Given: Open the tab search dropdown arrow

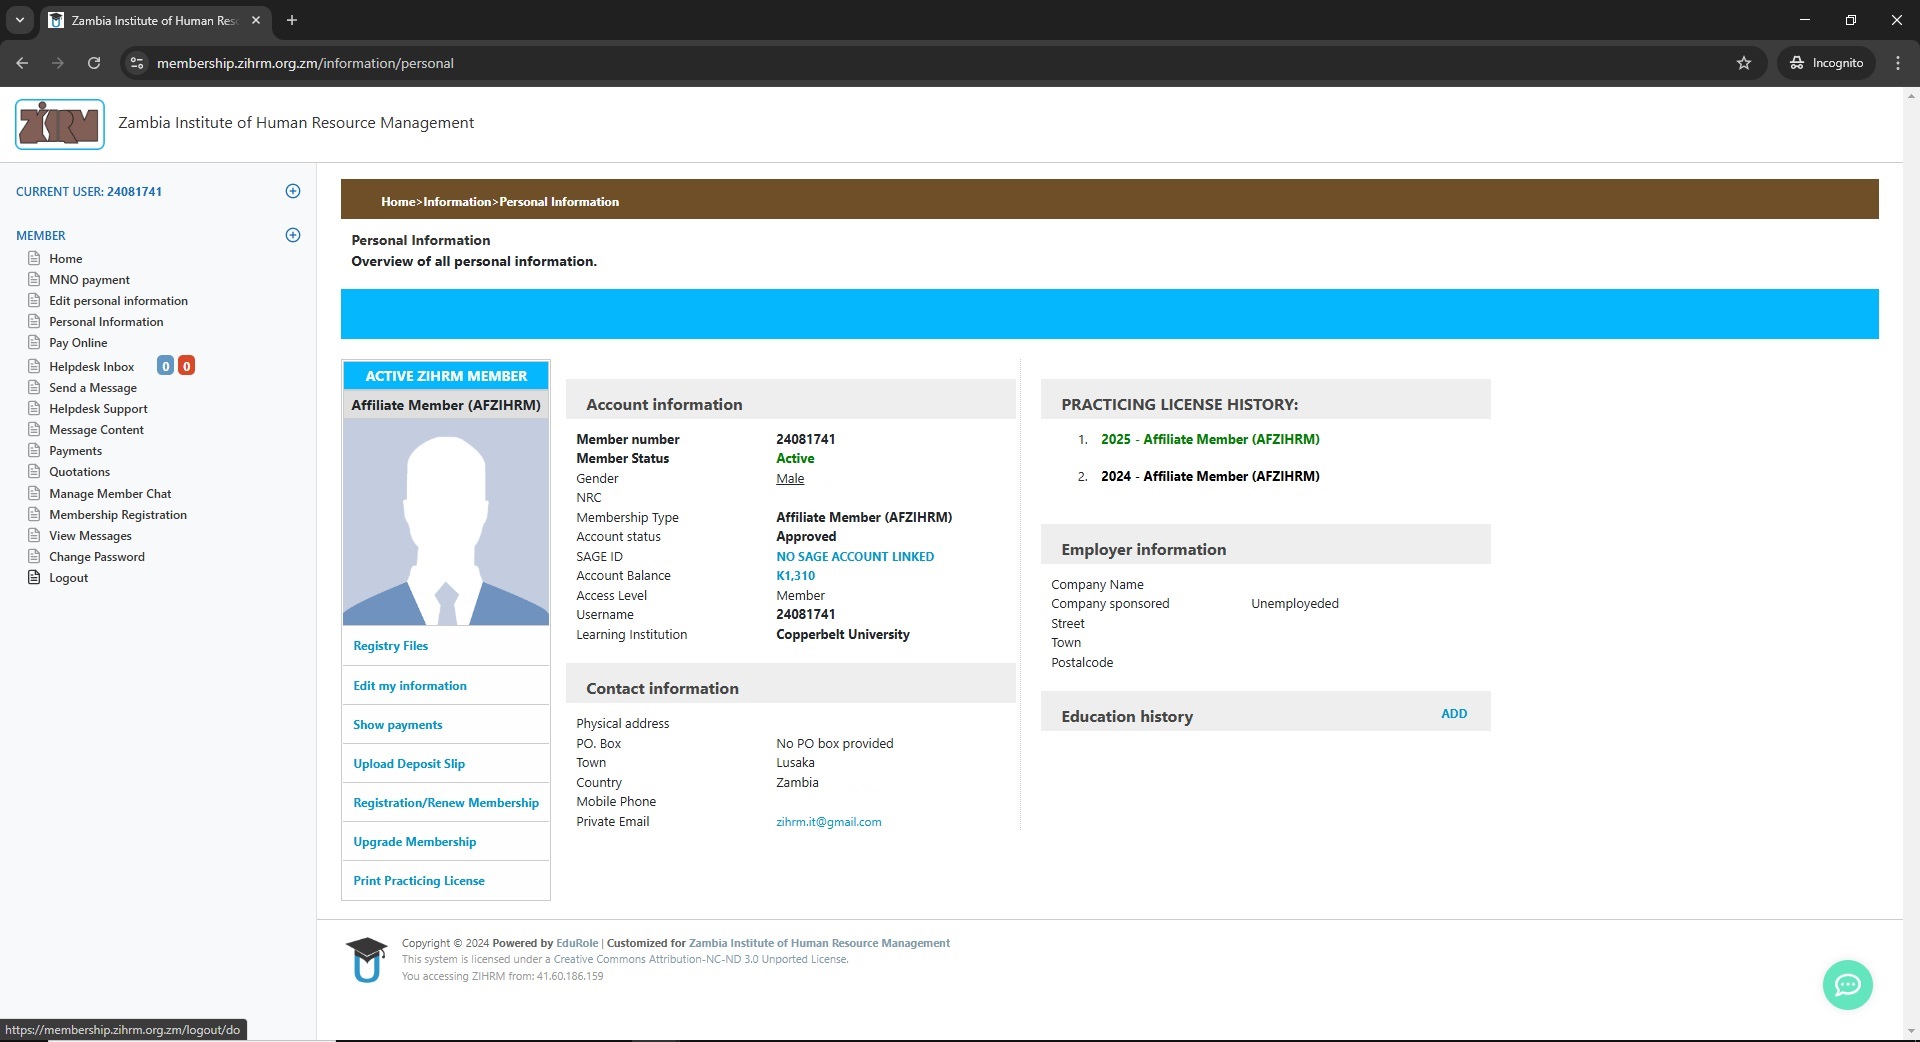Looking at the screenshot, I should (x=19, y=20).
